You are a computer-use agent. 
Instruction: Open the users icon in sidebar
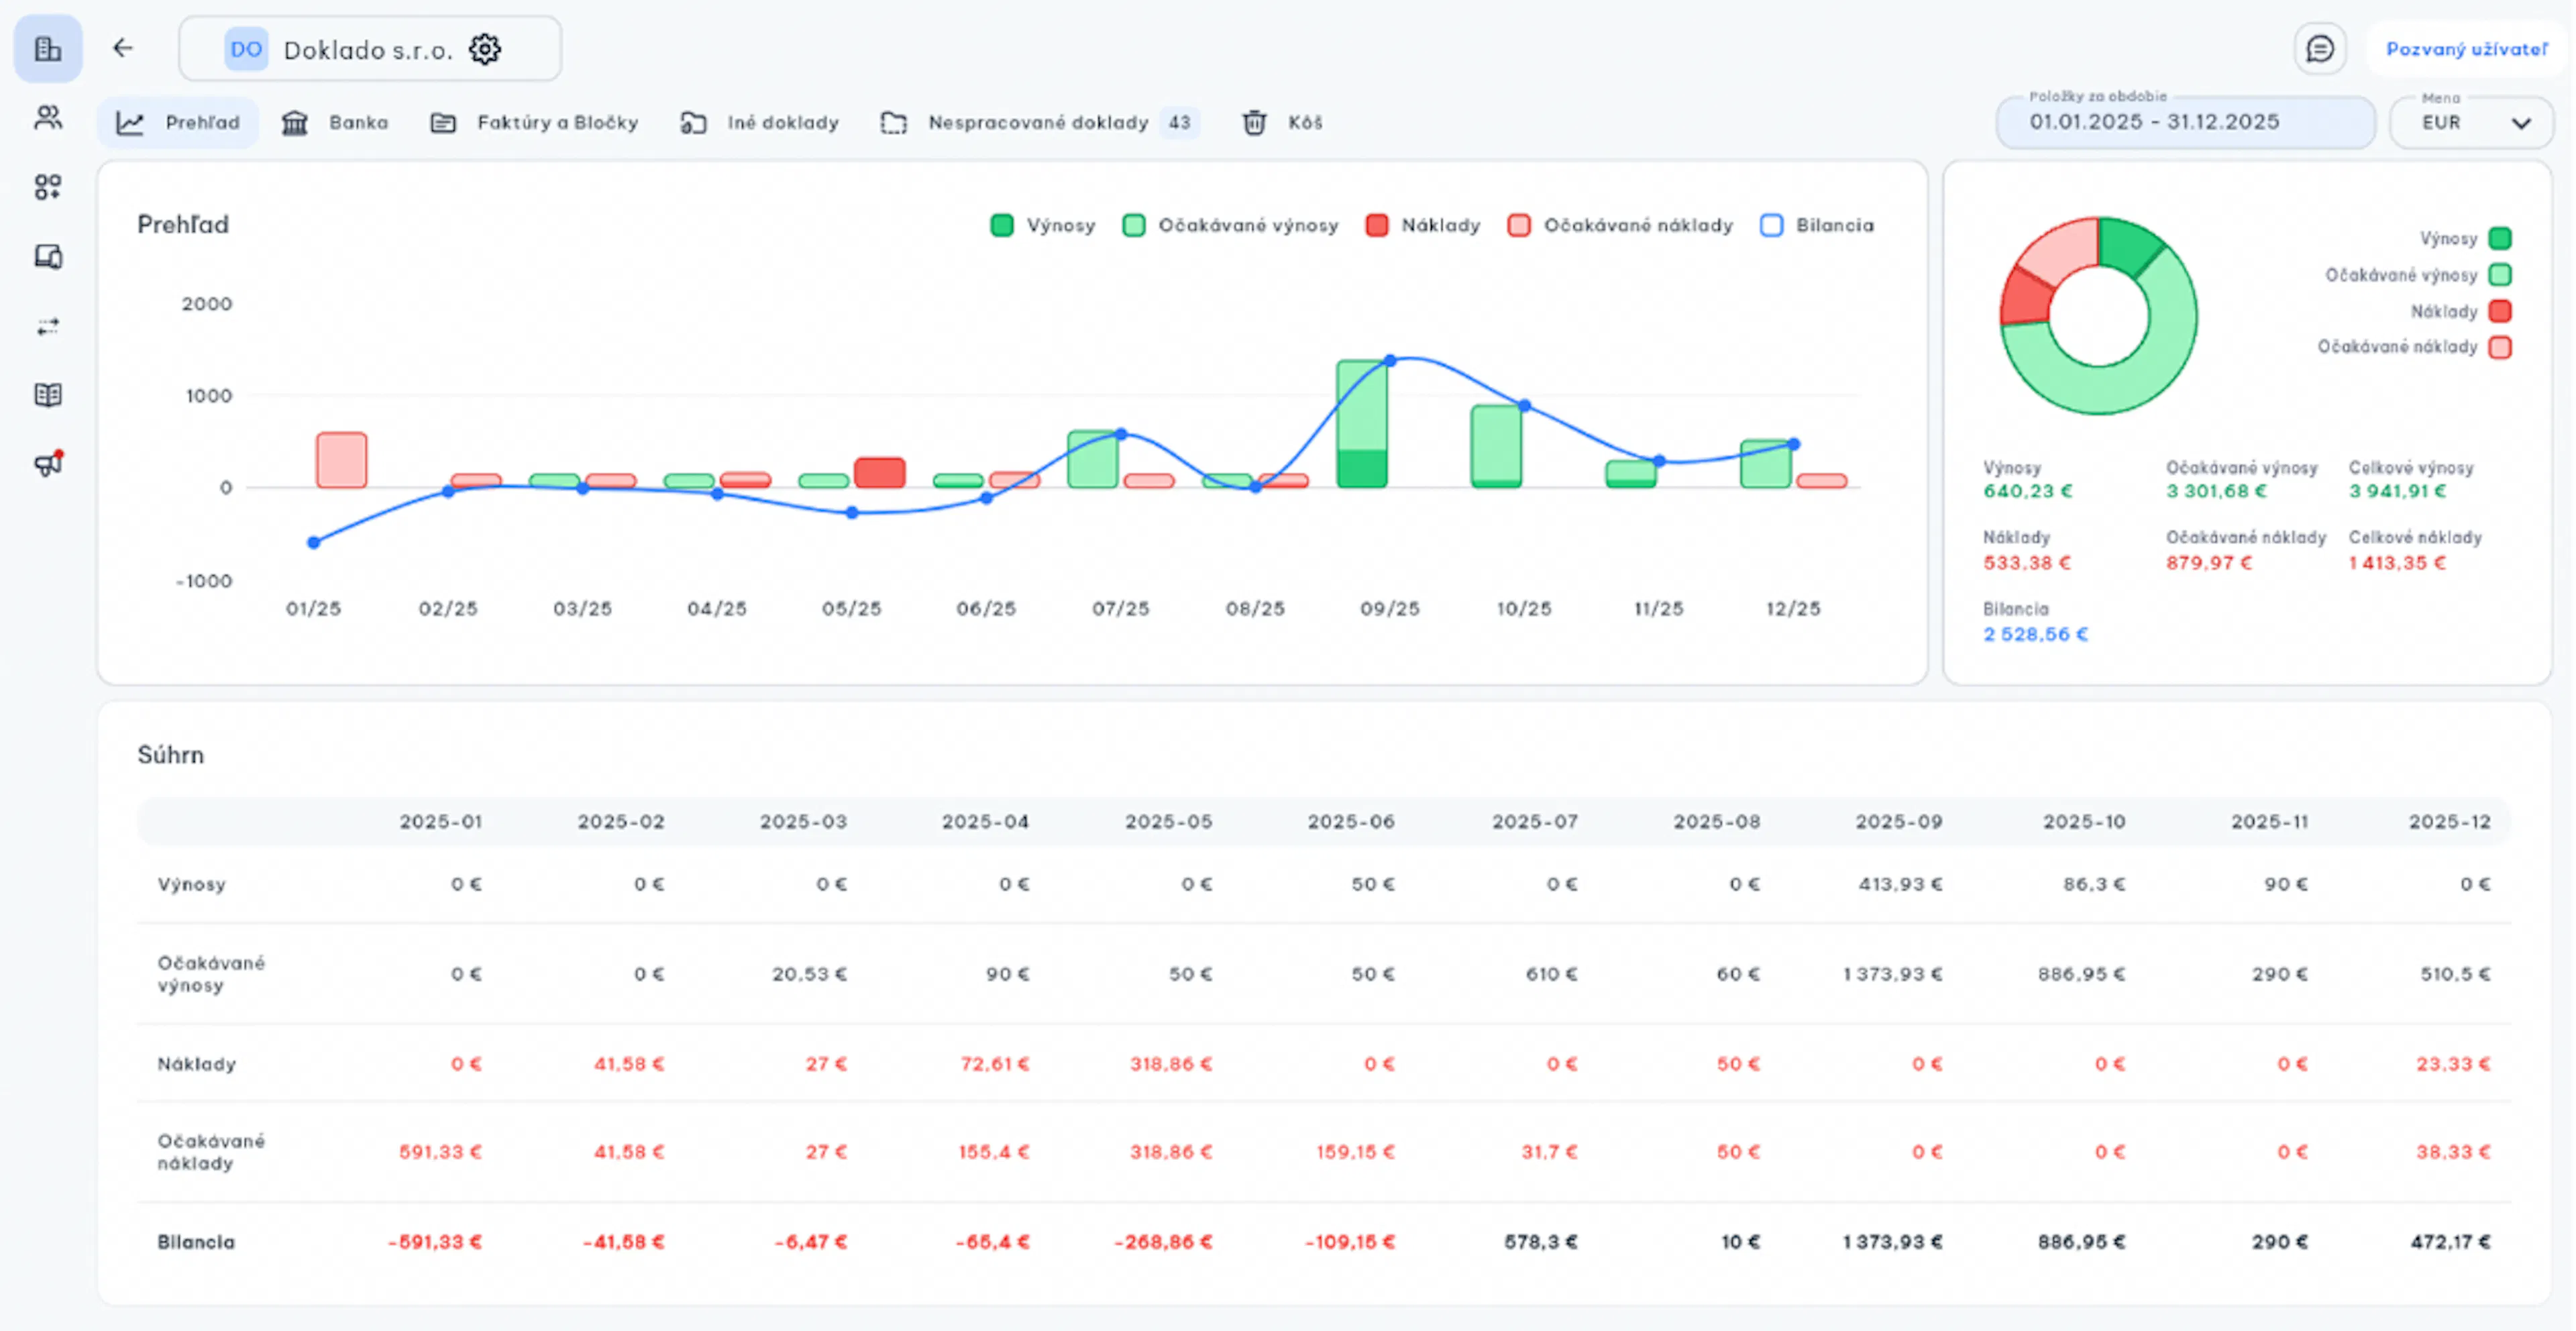(x=48, y=118)
